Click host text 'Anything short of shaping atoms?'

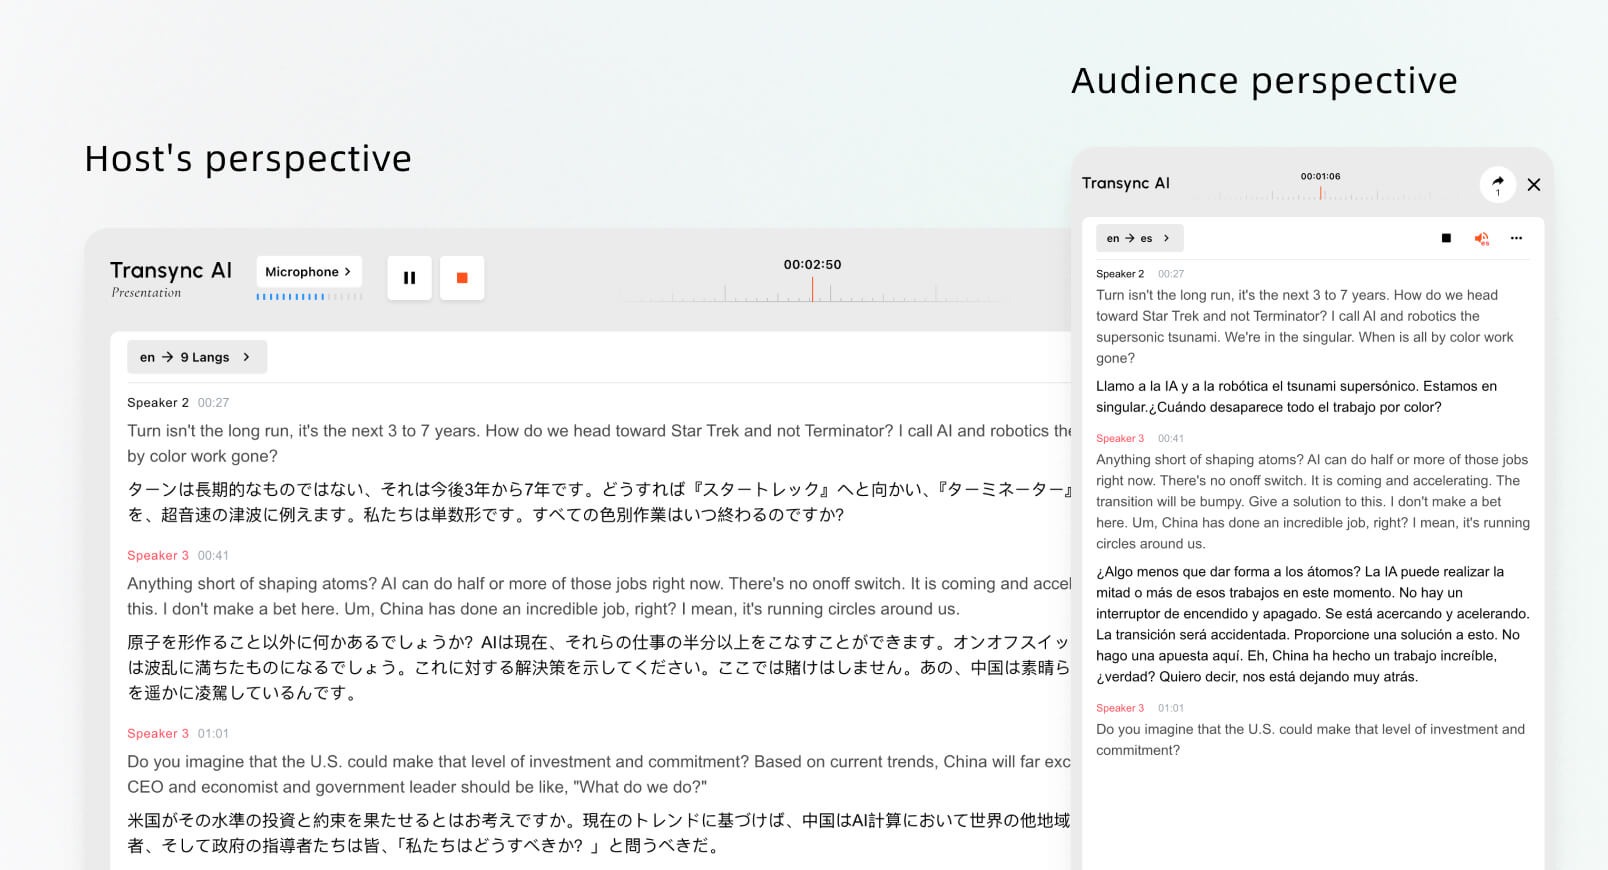click(x=600, y=596)
